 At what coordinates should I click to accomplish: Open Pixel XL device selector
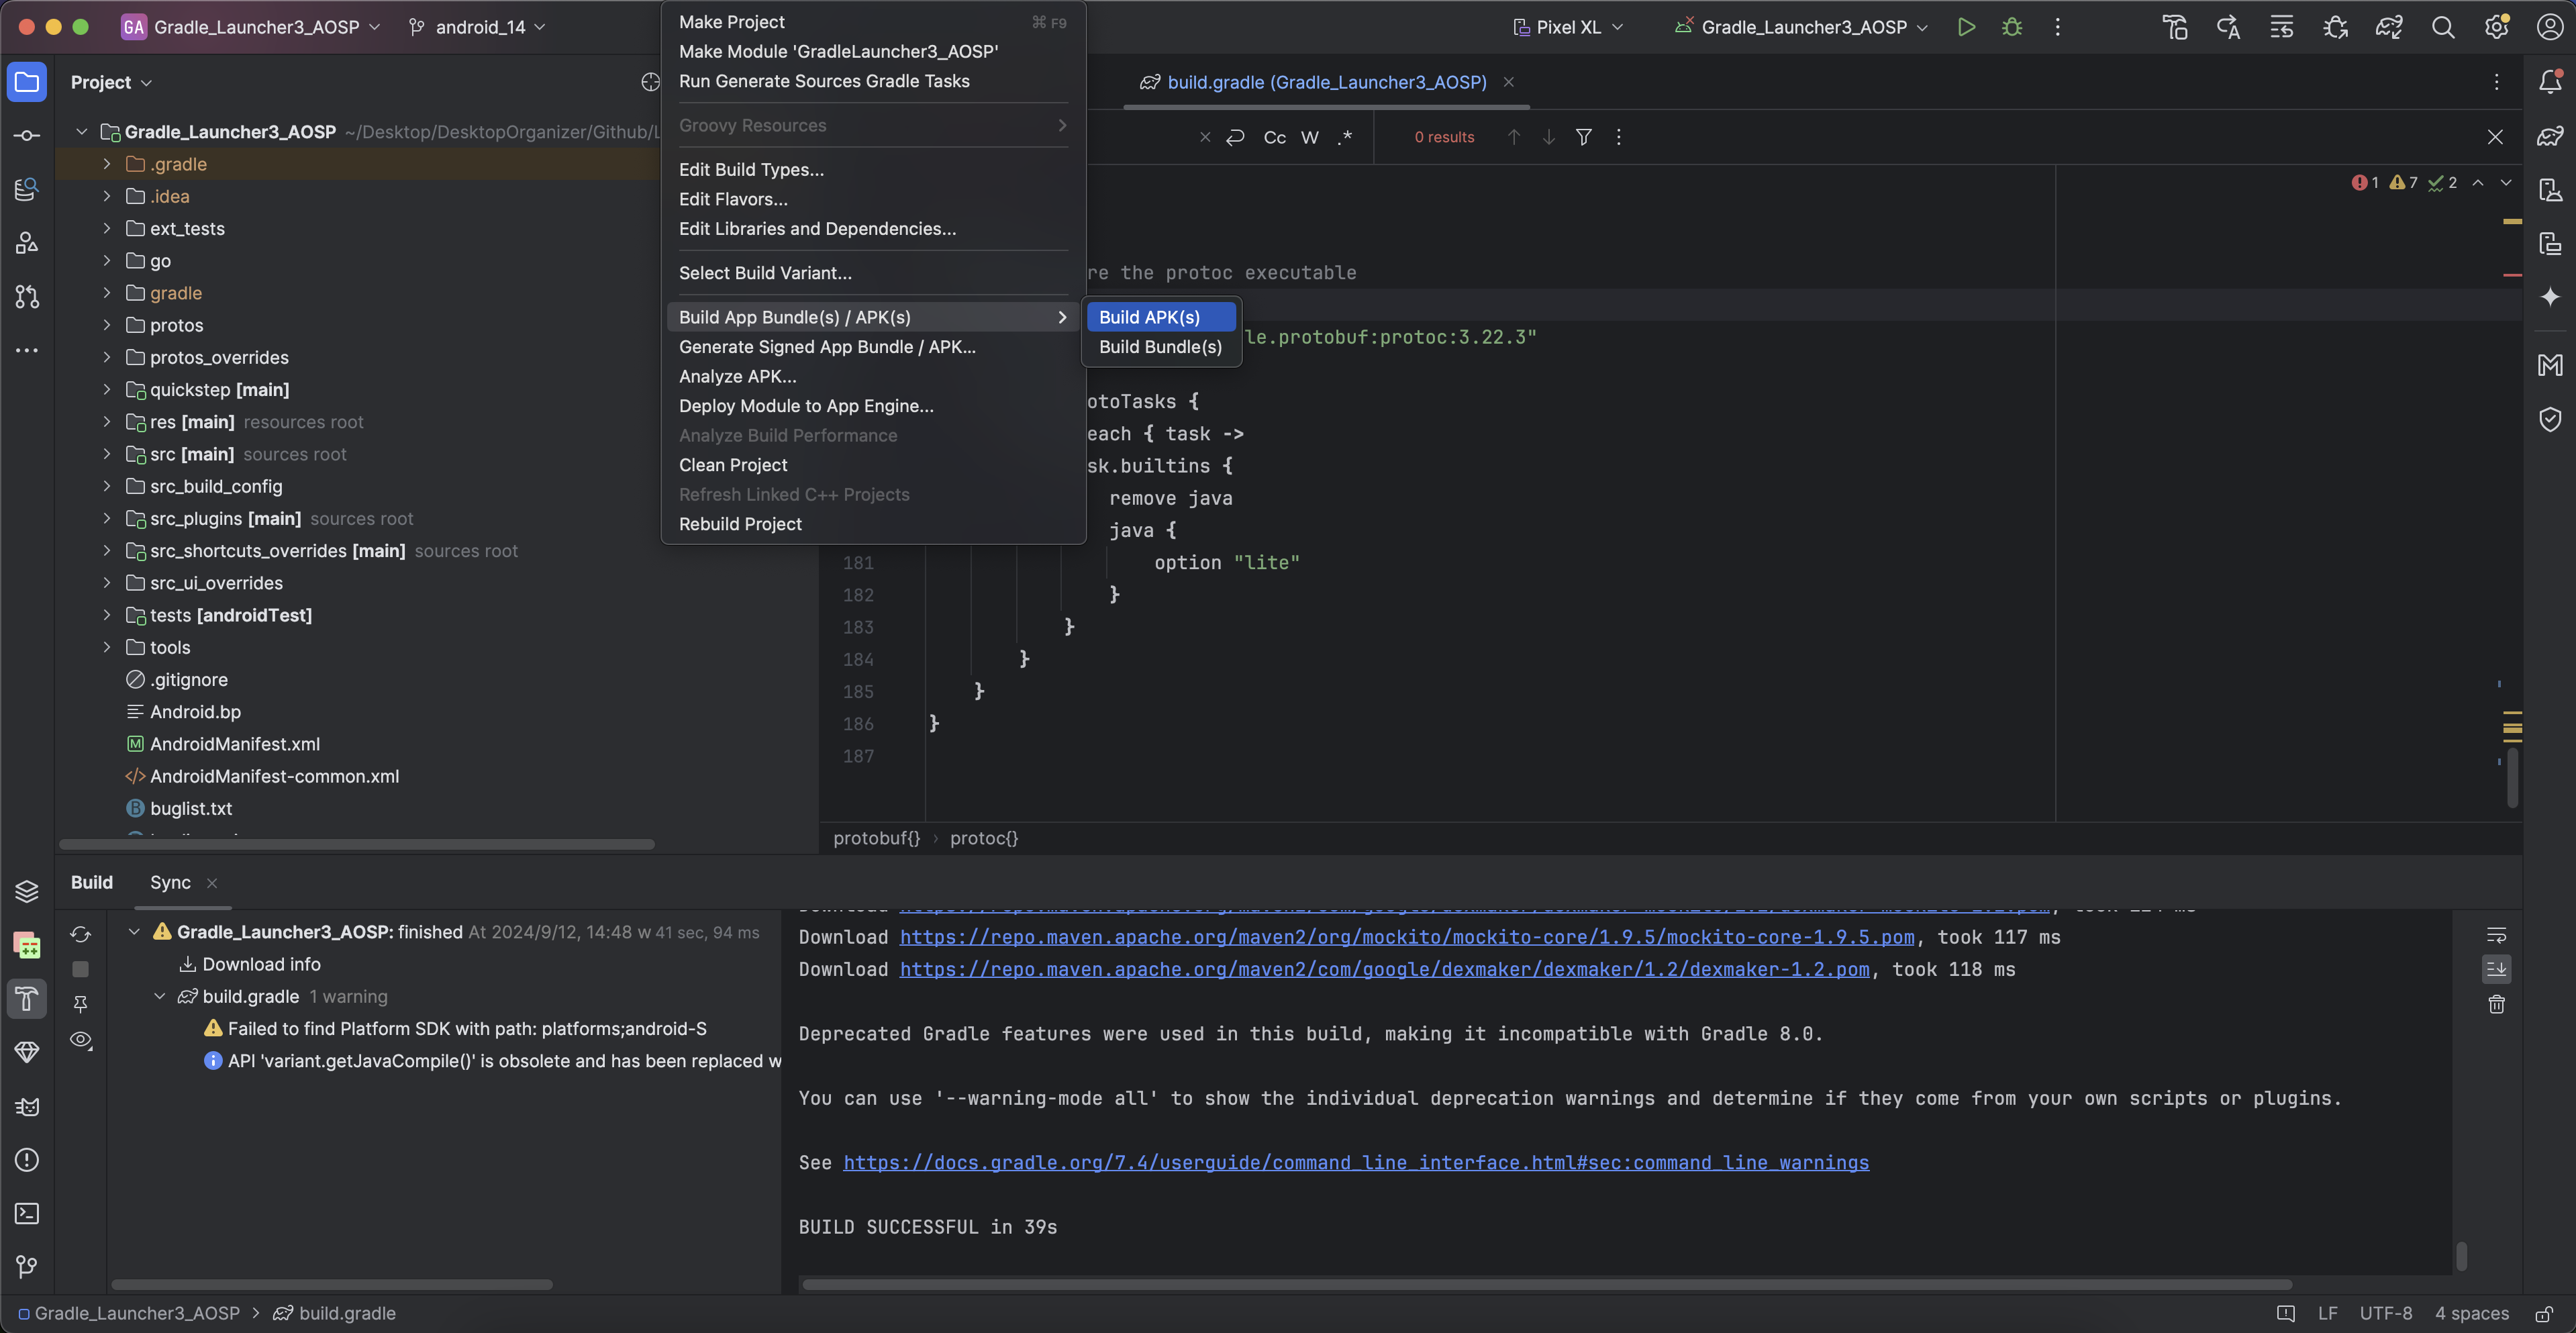pos(1568,27)
